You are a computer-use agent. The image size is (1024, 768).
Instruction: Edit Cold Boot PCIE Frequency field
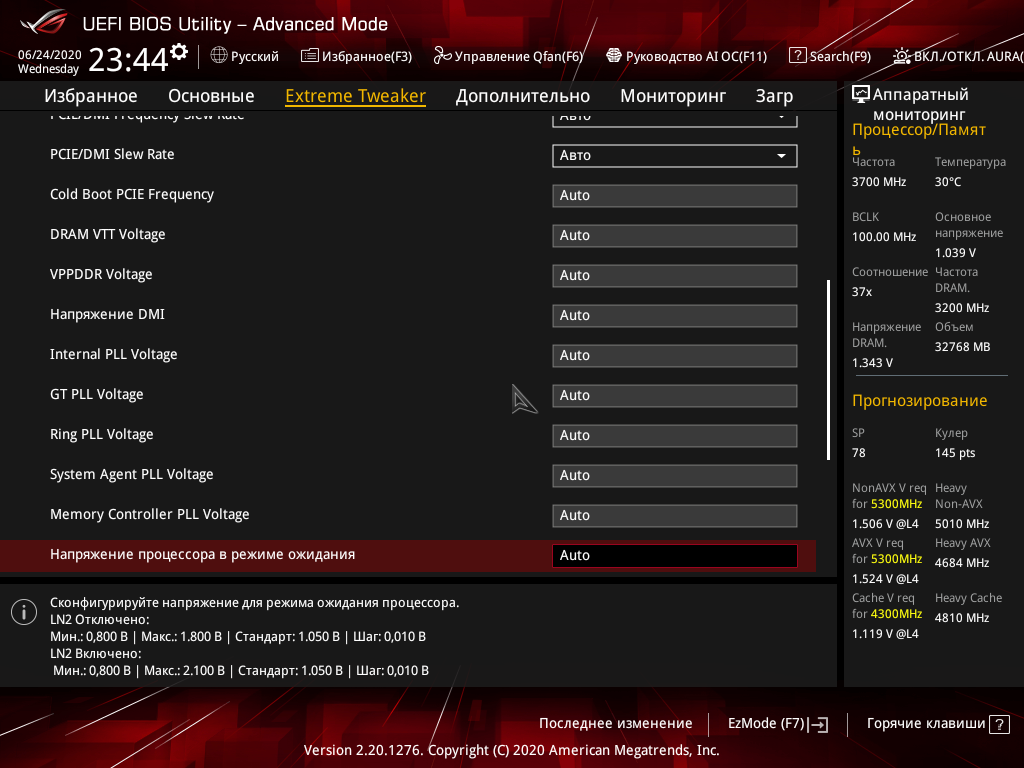tap(675, 195)
